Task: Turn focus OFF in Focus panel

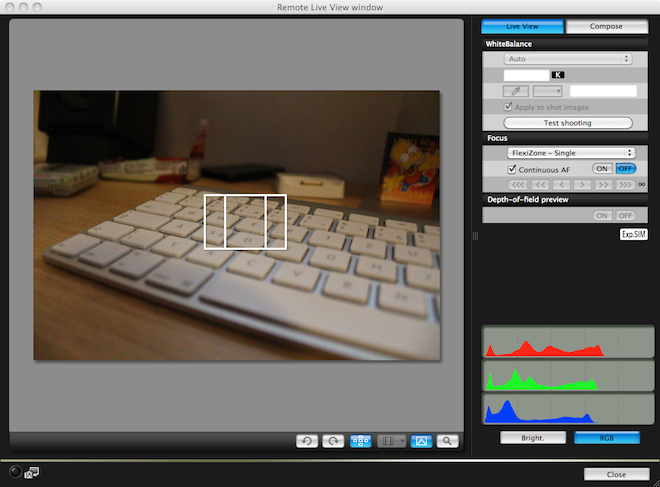Action: point(625,169)
